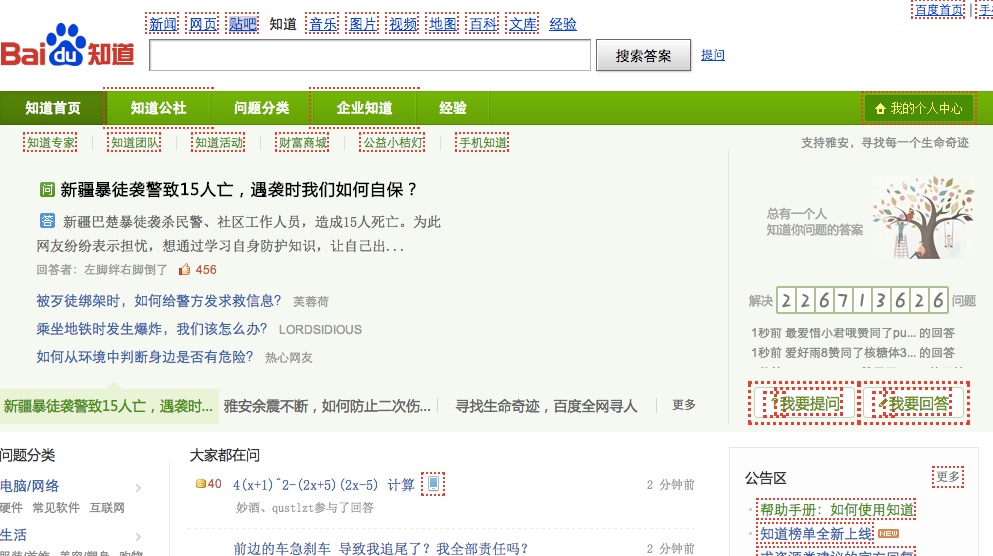Click the NEW badge beside 知道榜单全新上线
This screenshot has width=993, height=556.
pos(889,534)
